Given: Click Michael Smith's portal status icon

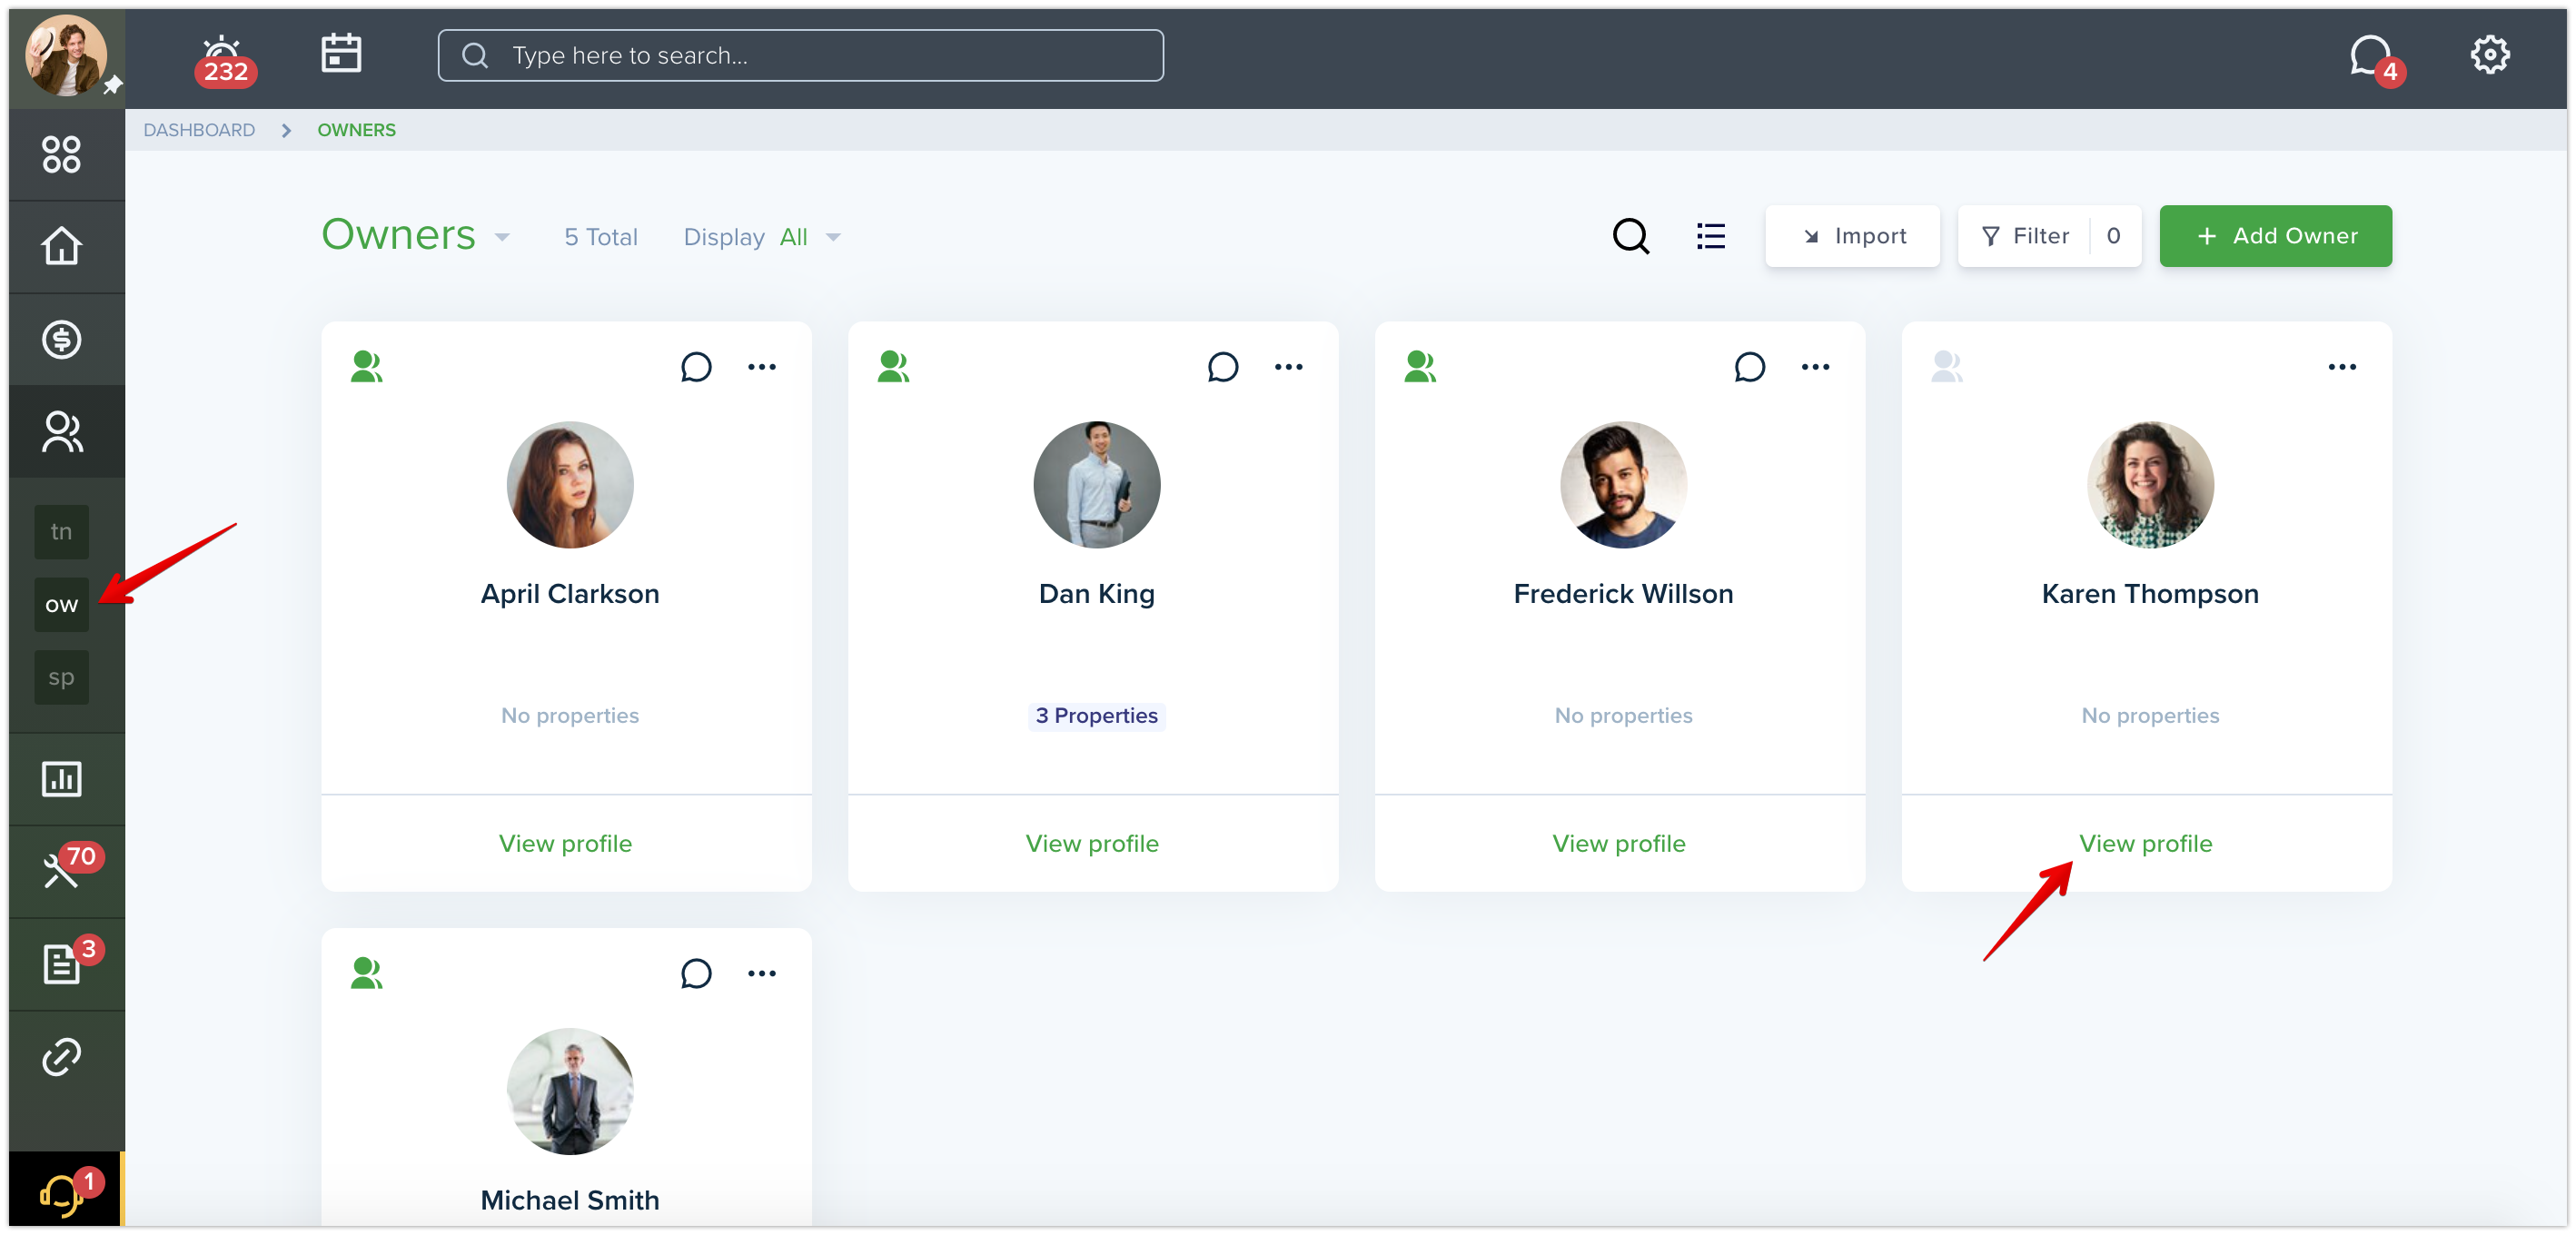Looking at the screenshot, I should coord(366,973).
